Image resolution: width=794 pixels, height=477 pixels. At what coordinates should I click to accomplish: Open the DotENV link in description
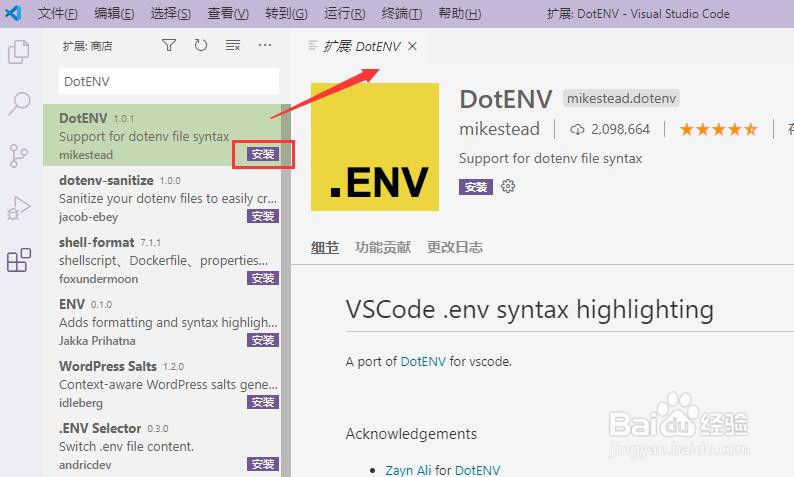tap(423, 362)
